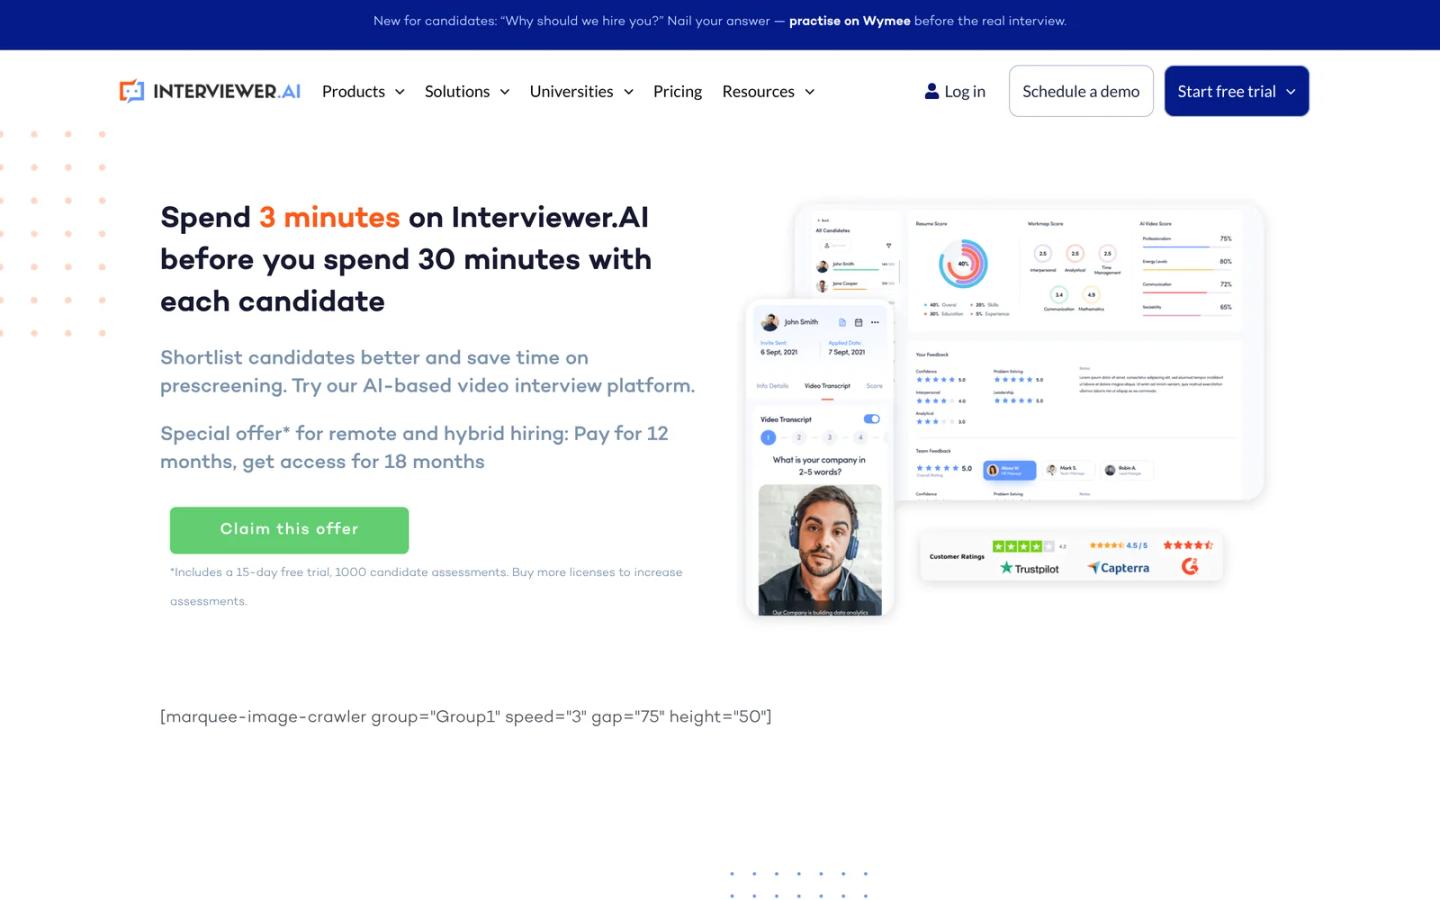This screenshot has height=900, width=1440.
Task: Select the Info Details tab in mockup
Action: click(772, 386)
